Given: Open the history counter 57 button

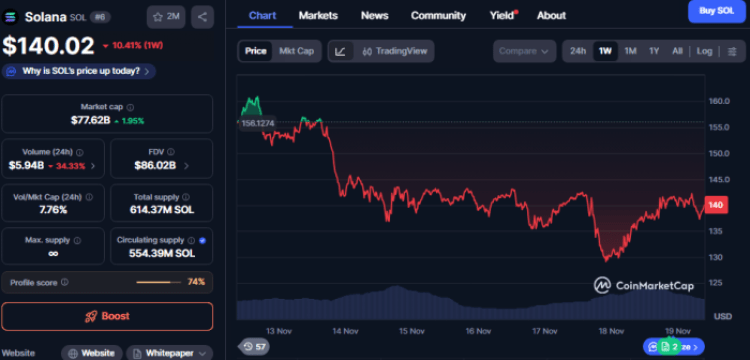Looking at the screenshot, I should click(254, 347).
